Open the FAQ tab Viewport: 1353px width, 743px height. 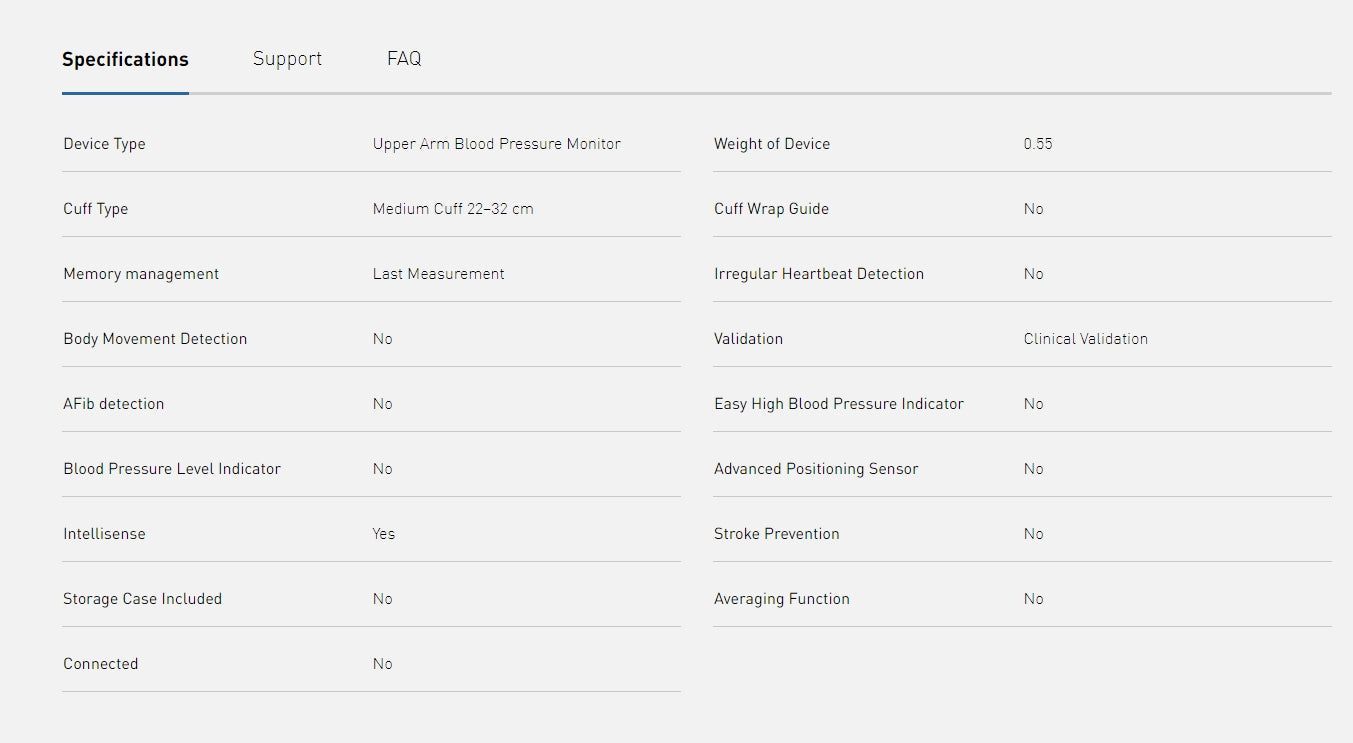point(404,59)
